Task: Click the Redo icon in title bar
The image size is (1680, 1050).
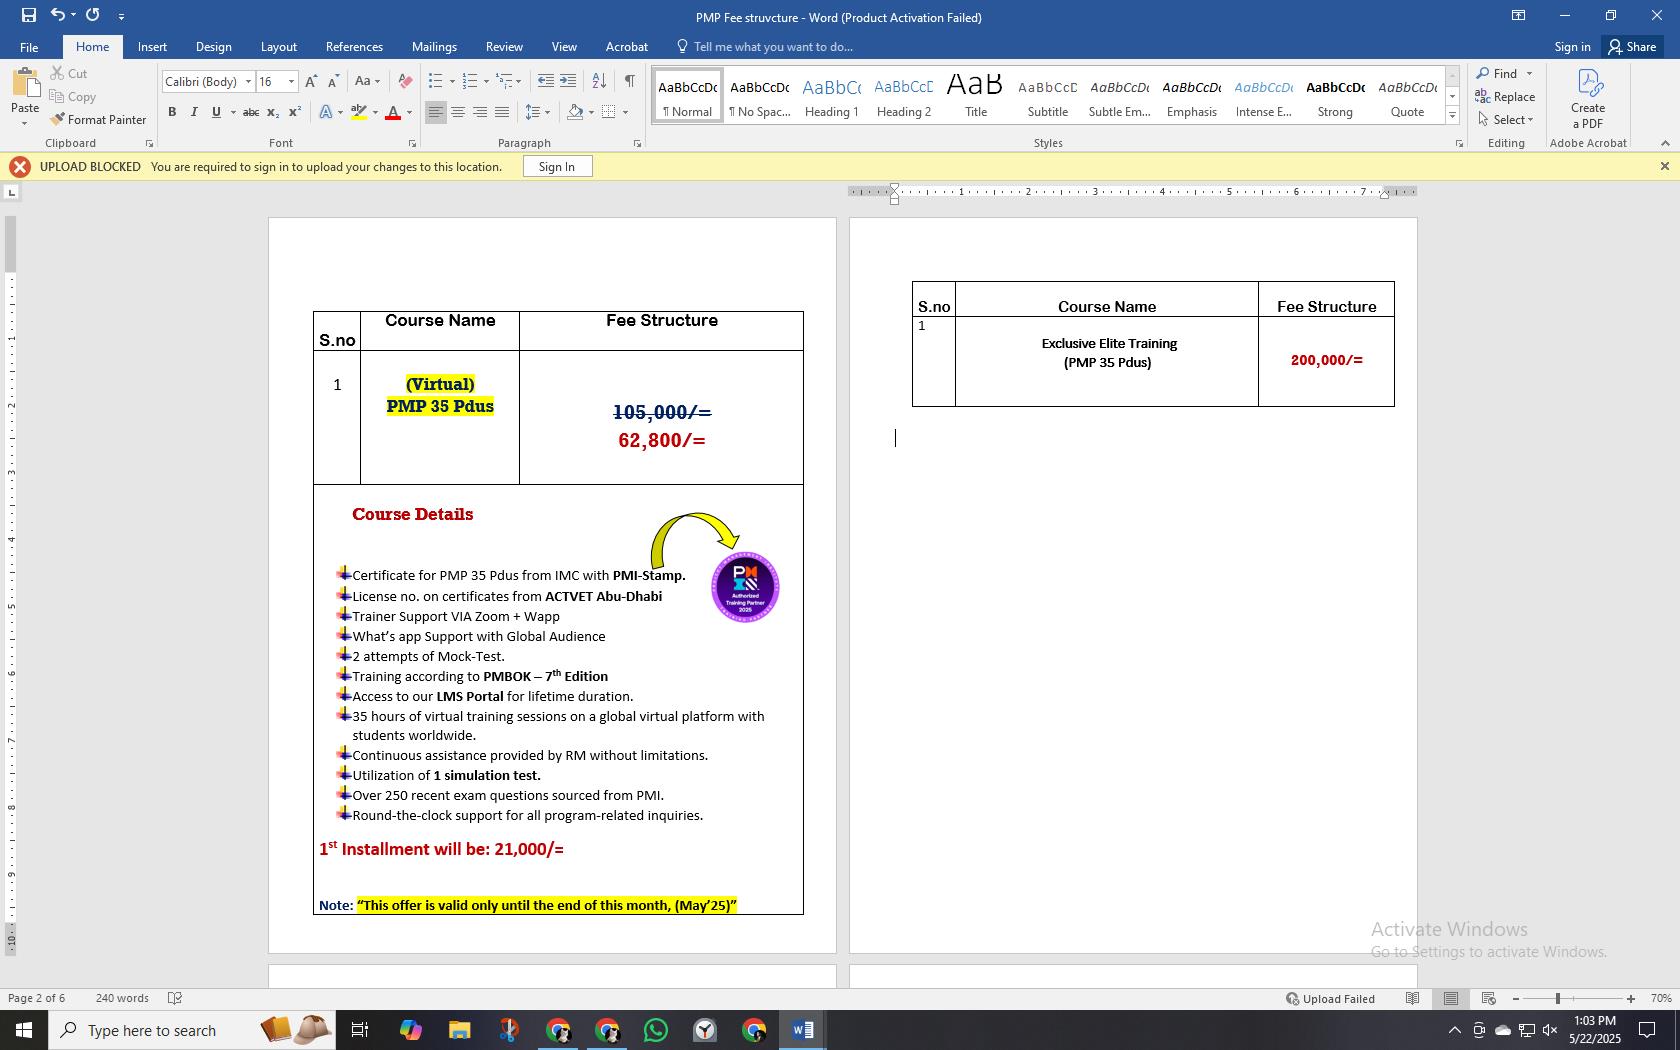Action: click(93, 15)
